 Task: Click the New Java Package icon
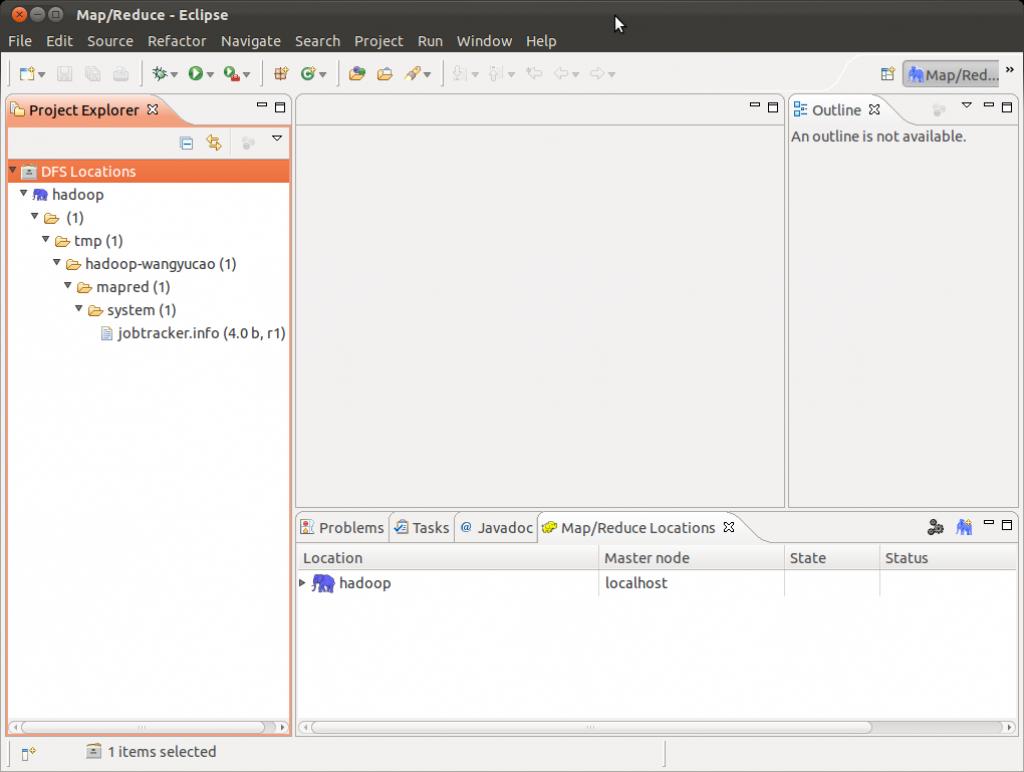coord(281,74)
